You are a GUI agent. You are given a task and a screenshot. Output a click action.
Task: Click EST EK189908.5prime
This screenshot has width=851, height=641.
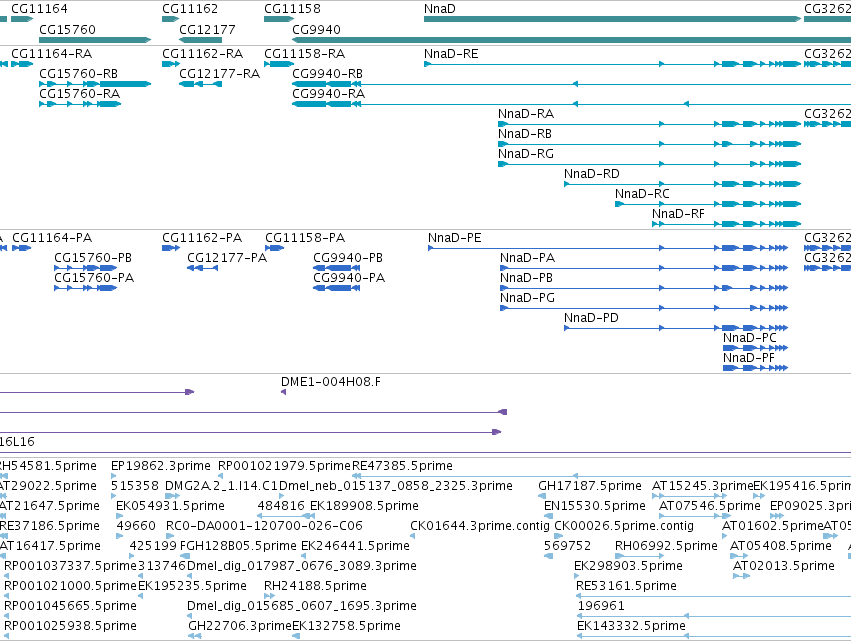[x=364, y=506]
